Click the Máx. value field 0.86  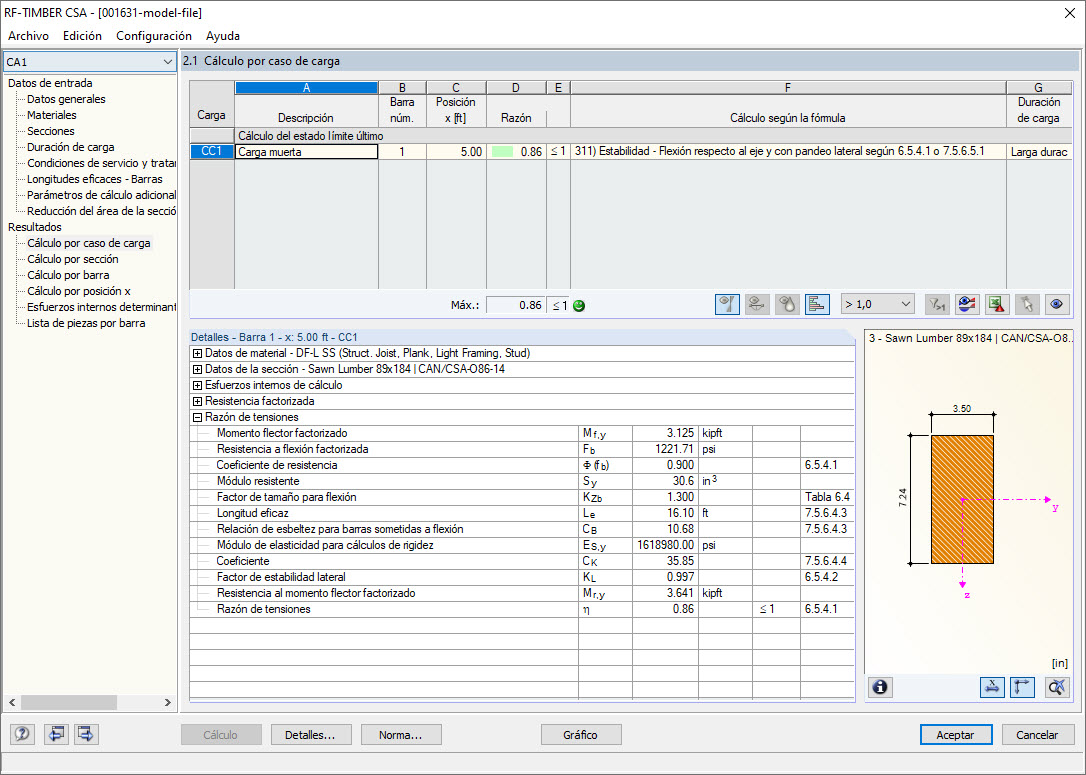tap(515, 305)
